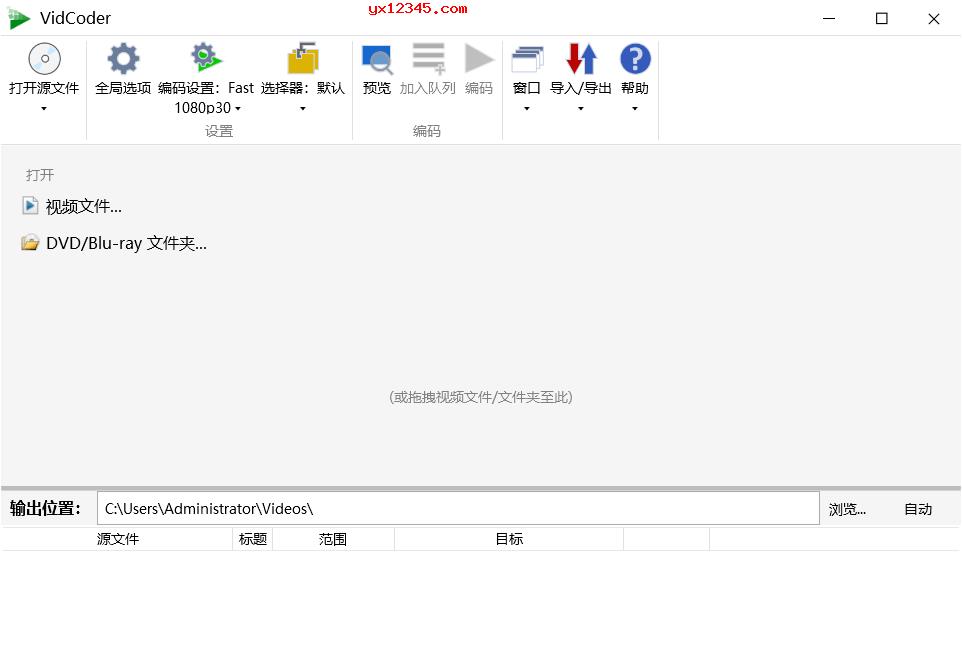The height and width of the screenshot is (662, 962).
Task: Open the help question mark icon
Action: [x=635, y=59]
